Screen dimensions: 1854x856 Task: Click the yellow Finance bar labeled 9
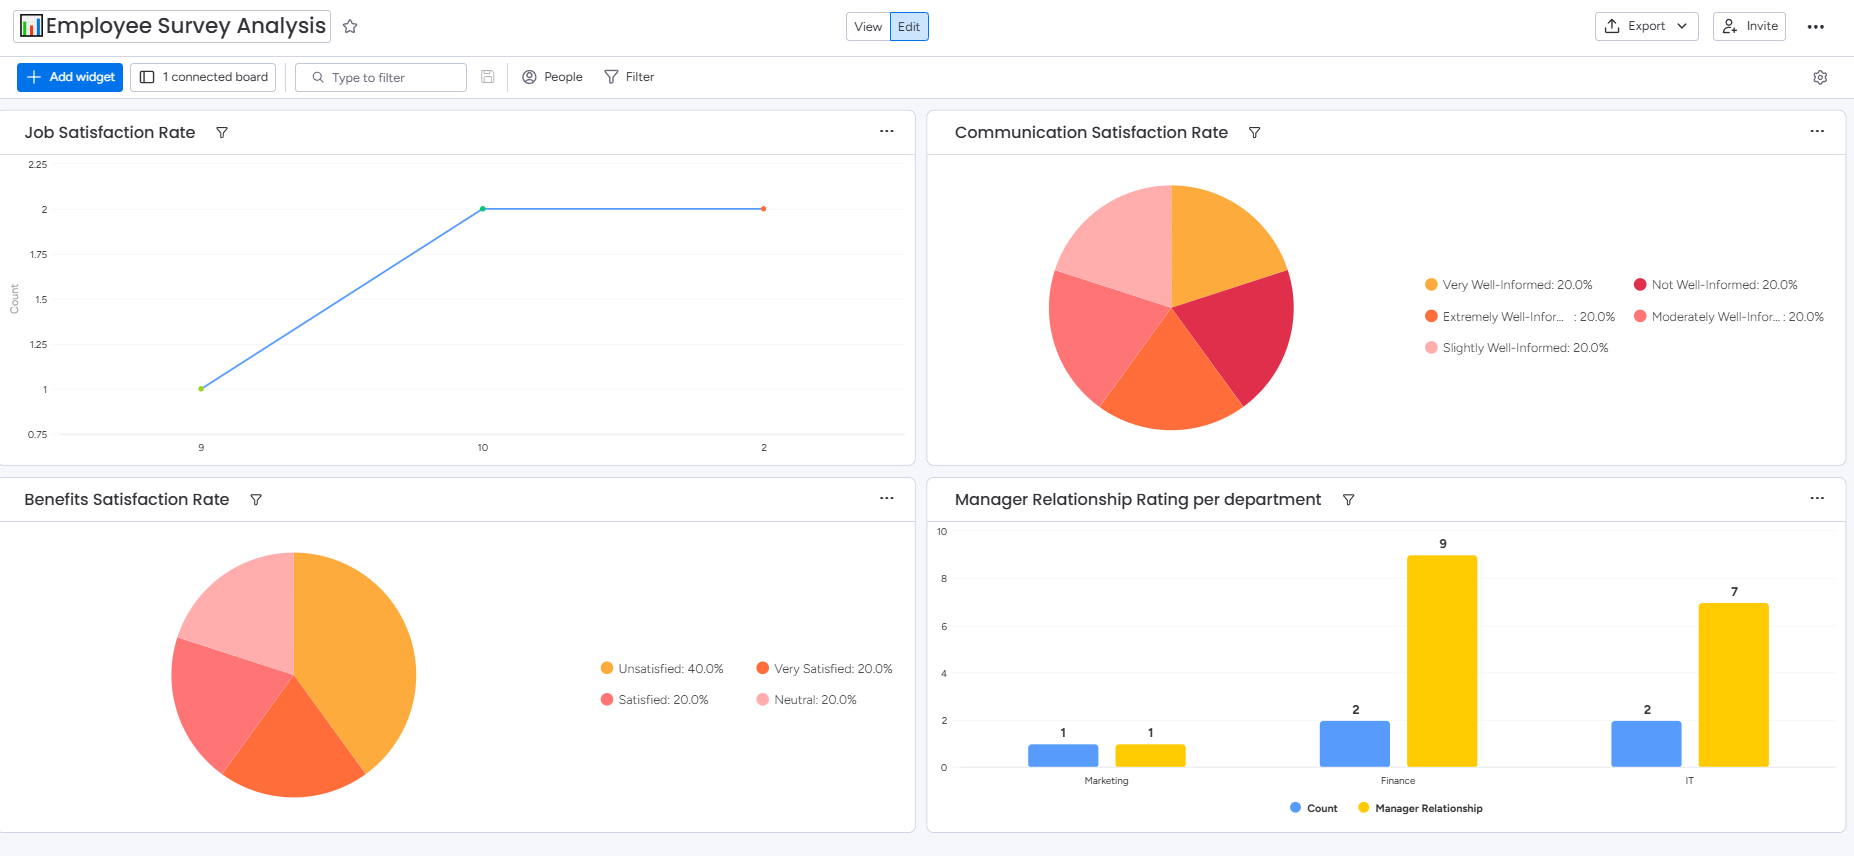[1442, 661]
